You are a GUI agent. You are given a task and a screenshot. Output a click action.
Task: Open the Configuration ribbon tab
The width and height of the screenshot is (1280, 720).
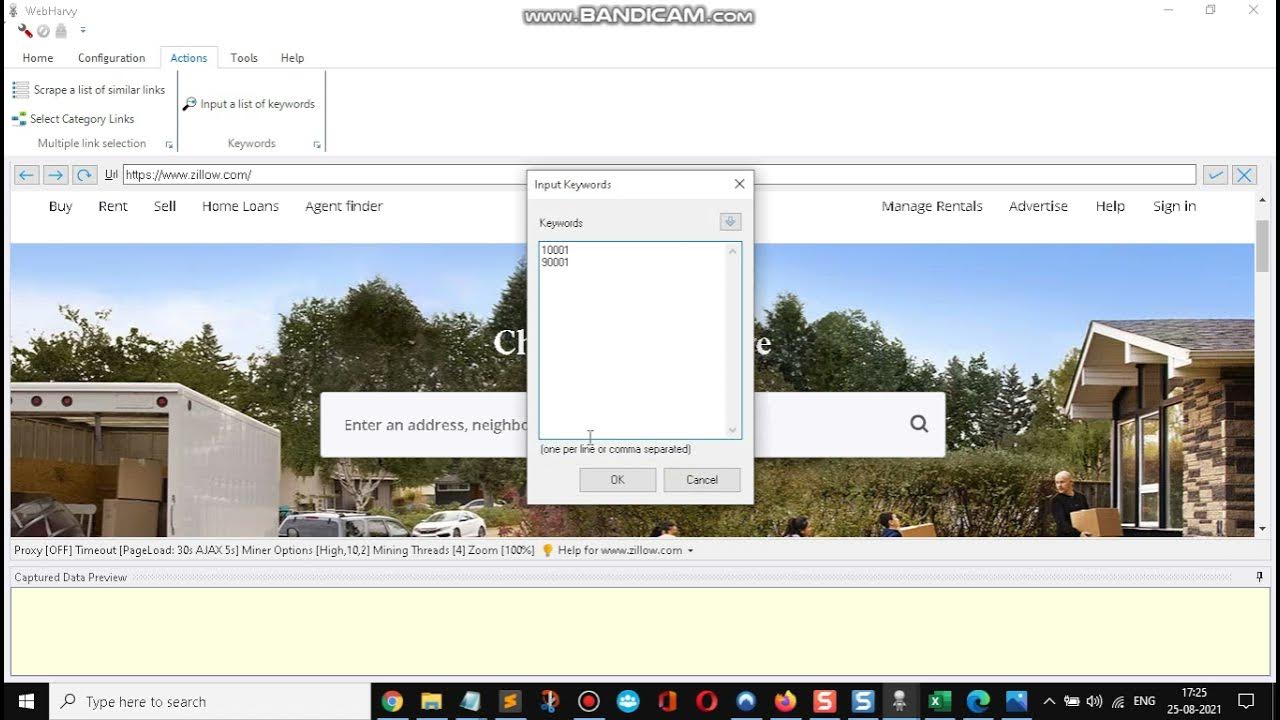pos(111,58)
